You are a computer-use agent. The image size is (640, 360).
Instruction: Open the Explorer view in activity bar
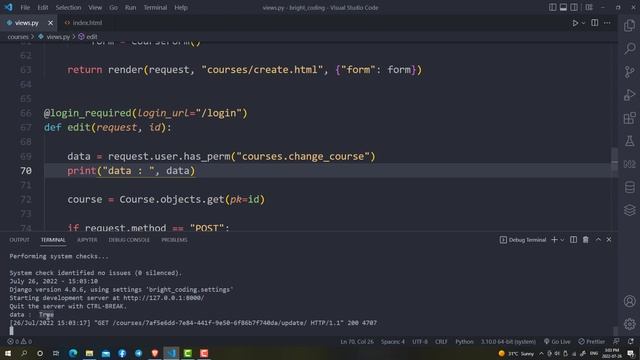(629, 25)
